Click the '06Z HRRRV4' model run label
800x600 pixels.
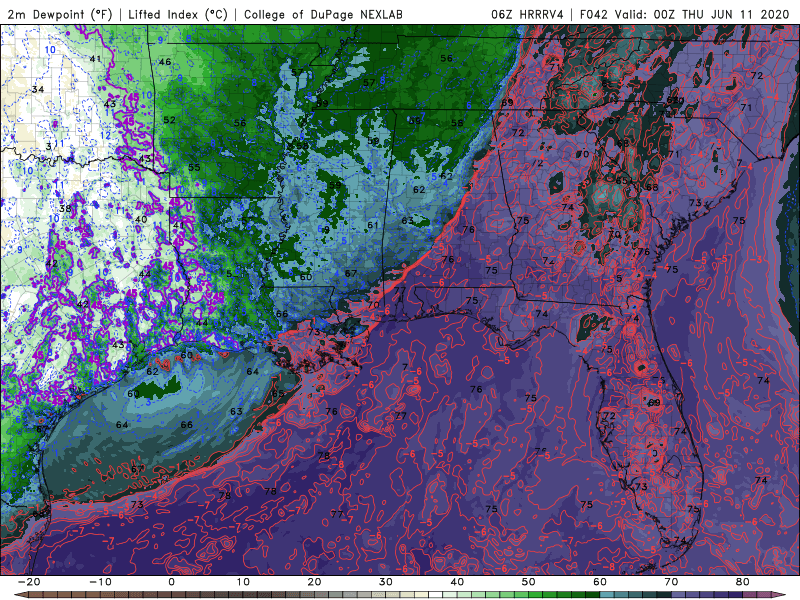click(x=527, y=14)
